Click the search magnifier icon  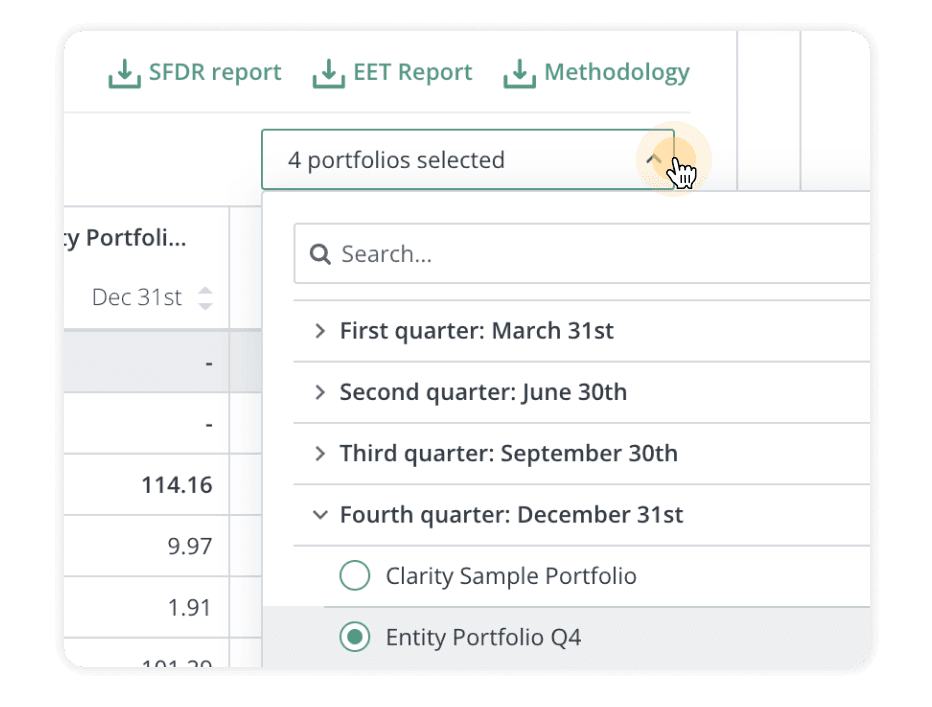tap(320, 254)
